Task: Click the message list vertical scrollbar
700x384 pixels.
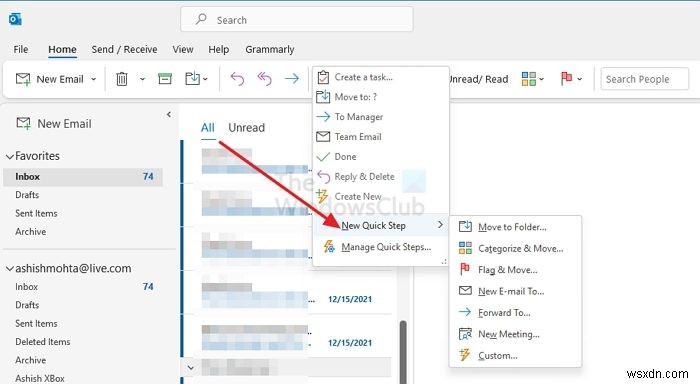Action: [403, 351]
